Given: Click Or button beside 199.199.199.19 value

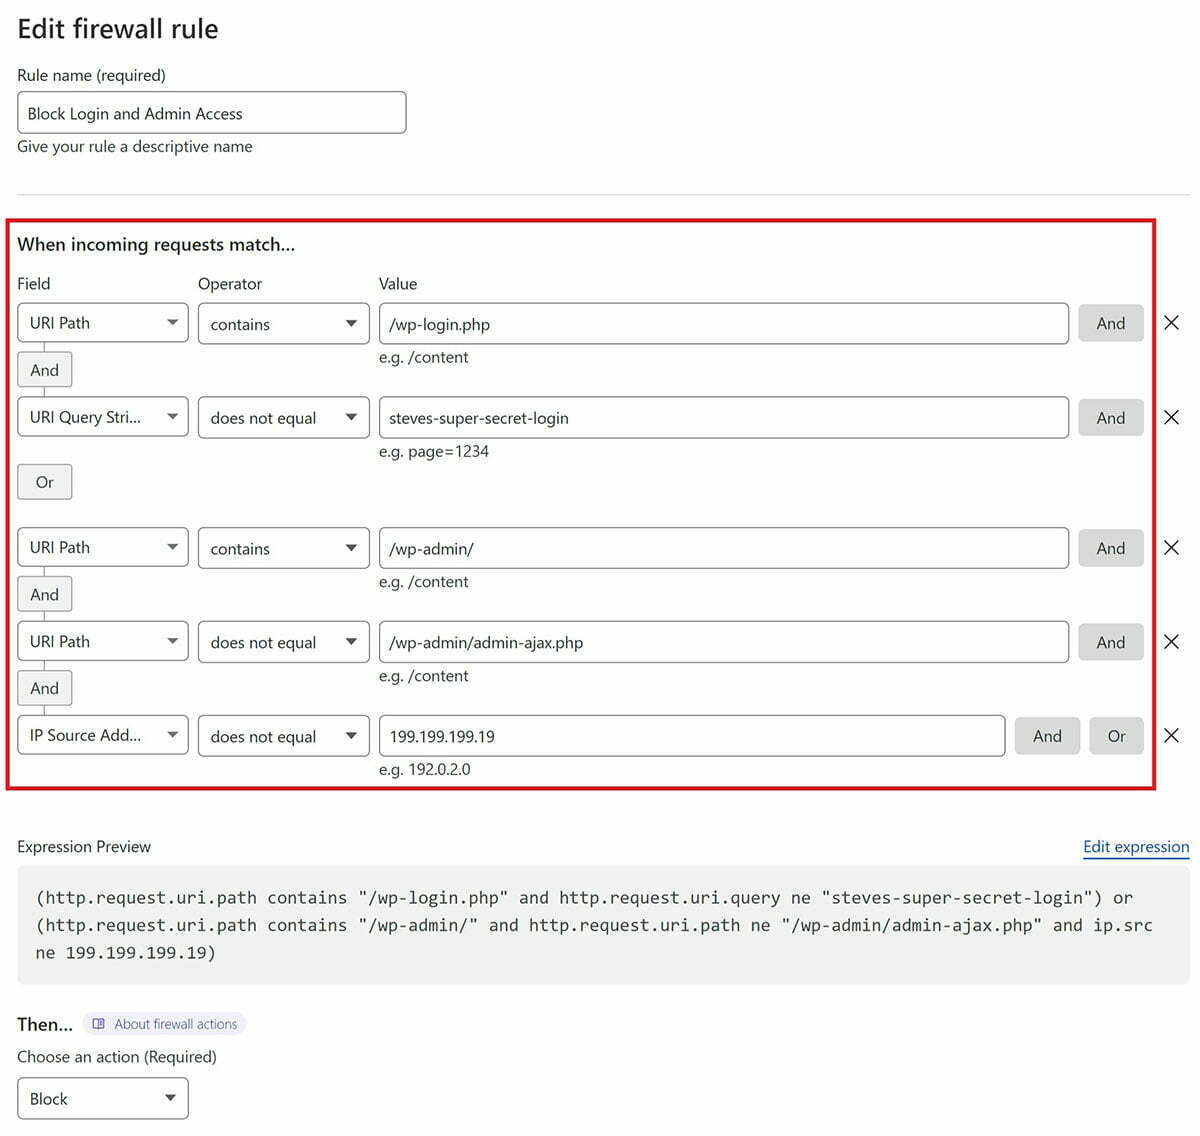Looking at the screenshot, I should coord(1117,736).
